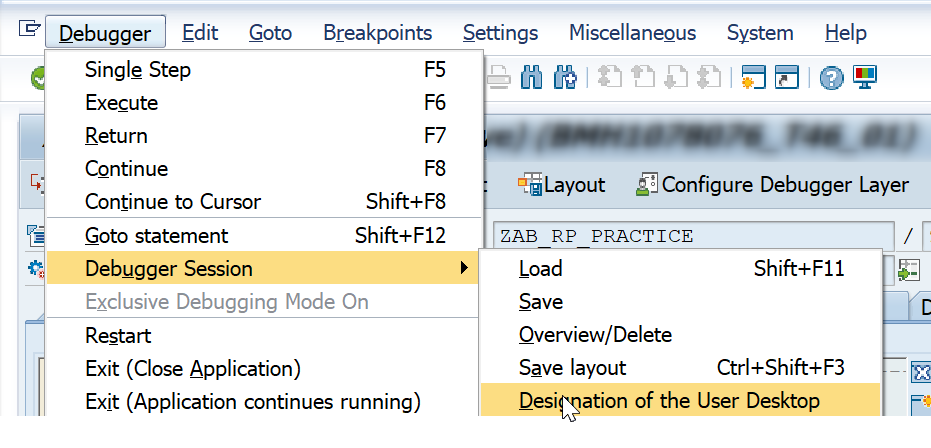This screenshot has width=931, height=448.
Task: Click the Create New Session window icon
Action: pyautogui.click(x=753, y=78)
